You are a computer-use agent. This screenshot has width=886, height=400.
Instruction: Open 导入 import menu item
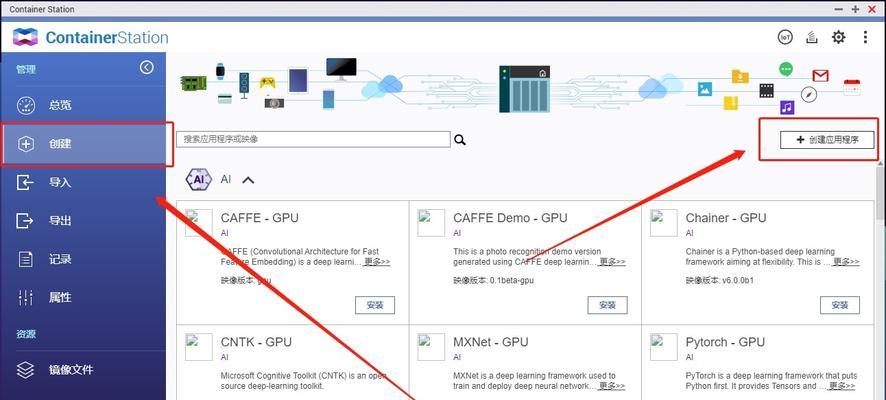(83, 182)
